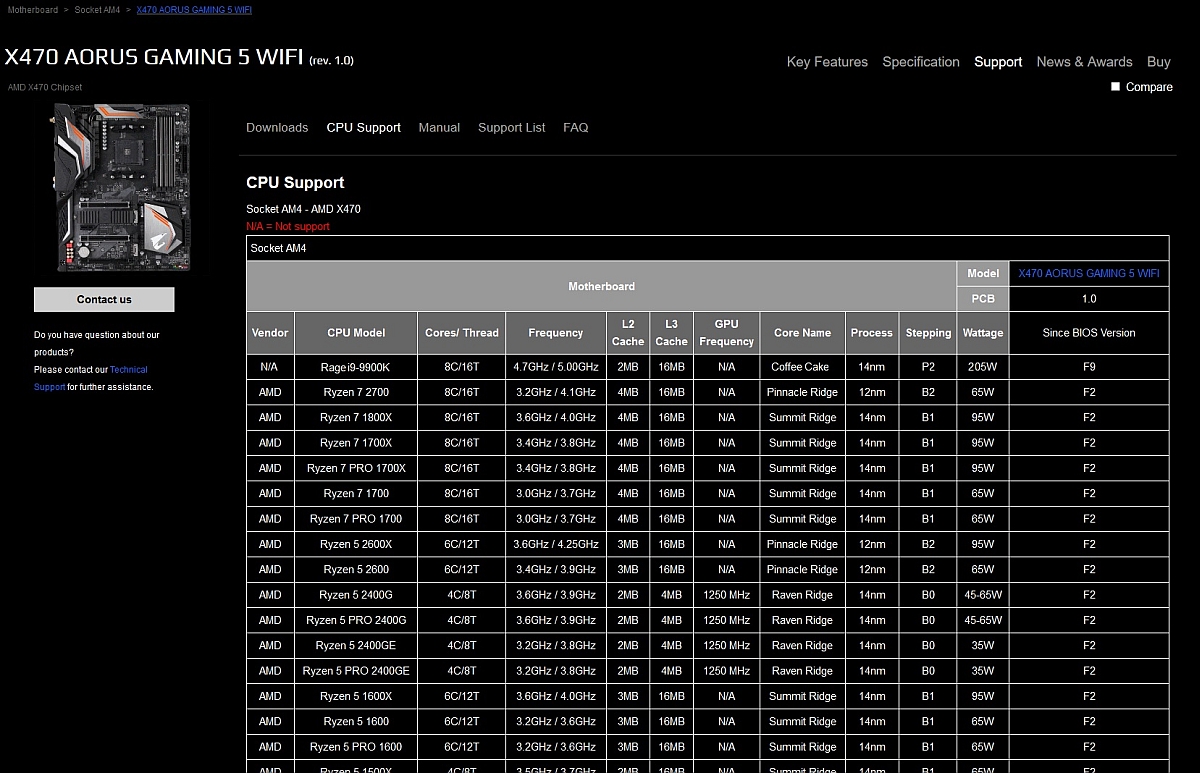Select the Ryzen 7 1700X cell
1200x773 pixels.
click(x=356, y=443)
